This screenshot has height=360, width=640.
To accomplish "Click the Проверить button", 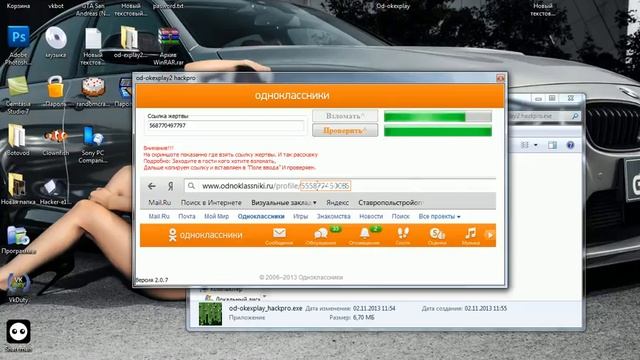I will pyautogui.click(x=345, y=131).
